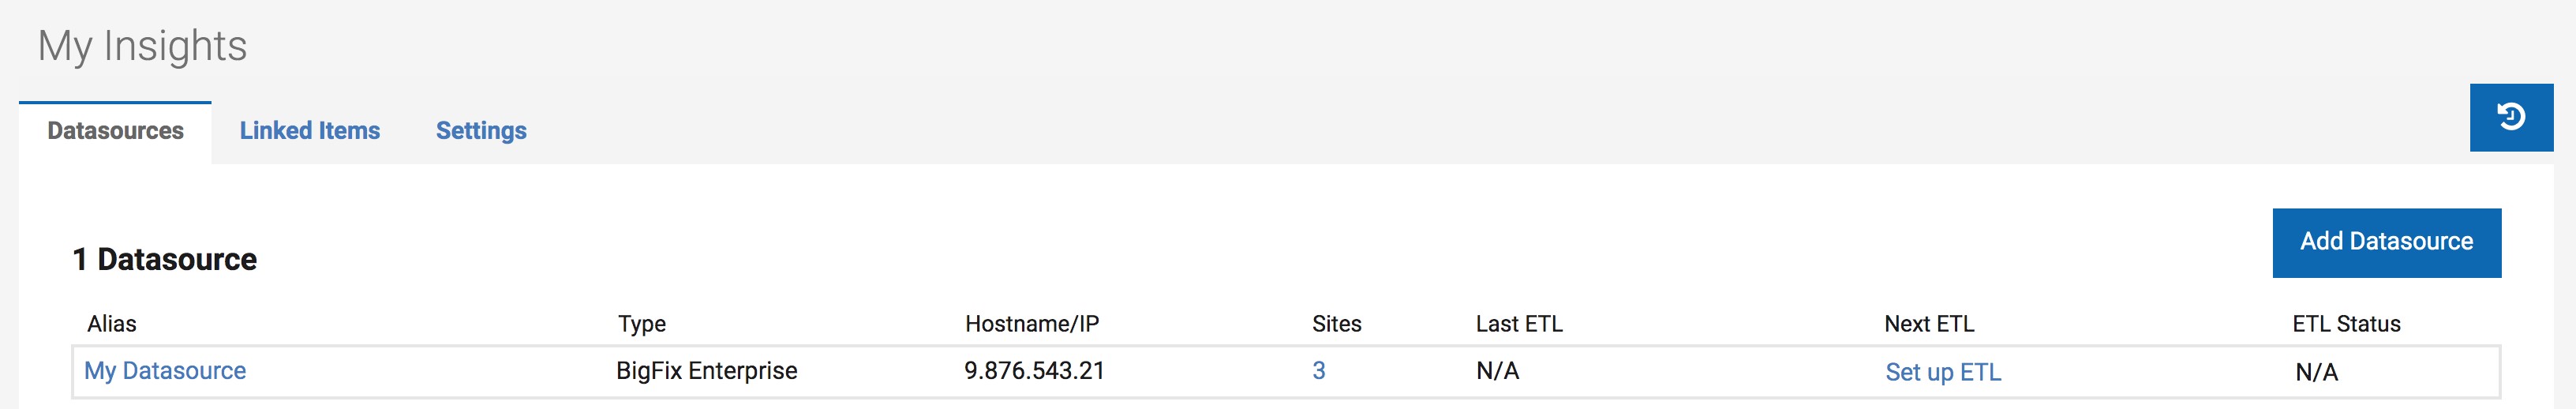Select the Hostname/IP column header

1031,324
